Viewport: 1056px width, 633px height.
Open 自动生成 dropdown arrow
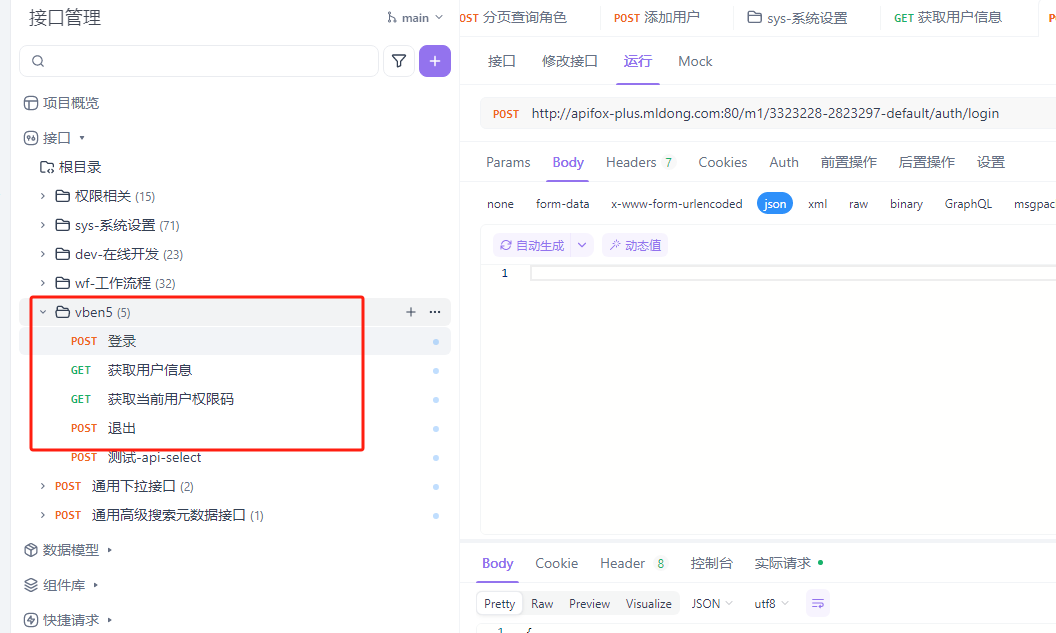[x=582, y=246]
